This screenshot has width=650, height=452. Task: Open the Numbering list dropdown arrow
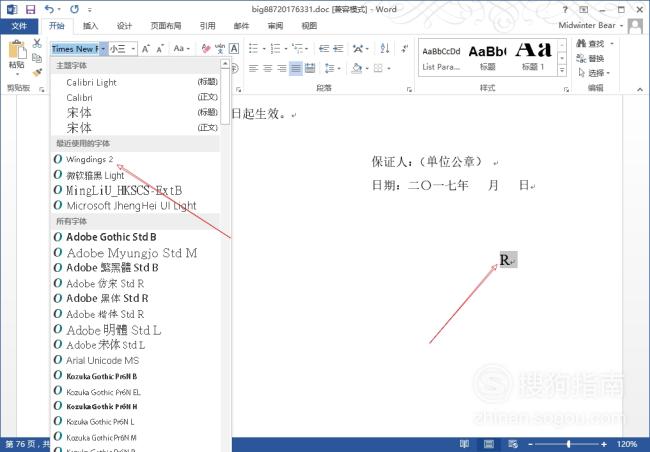coord(286,49)
